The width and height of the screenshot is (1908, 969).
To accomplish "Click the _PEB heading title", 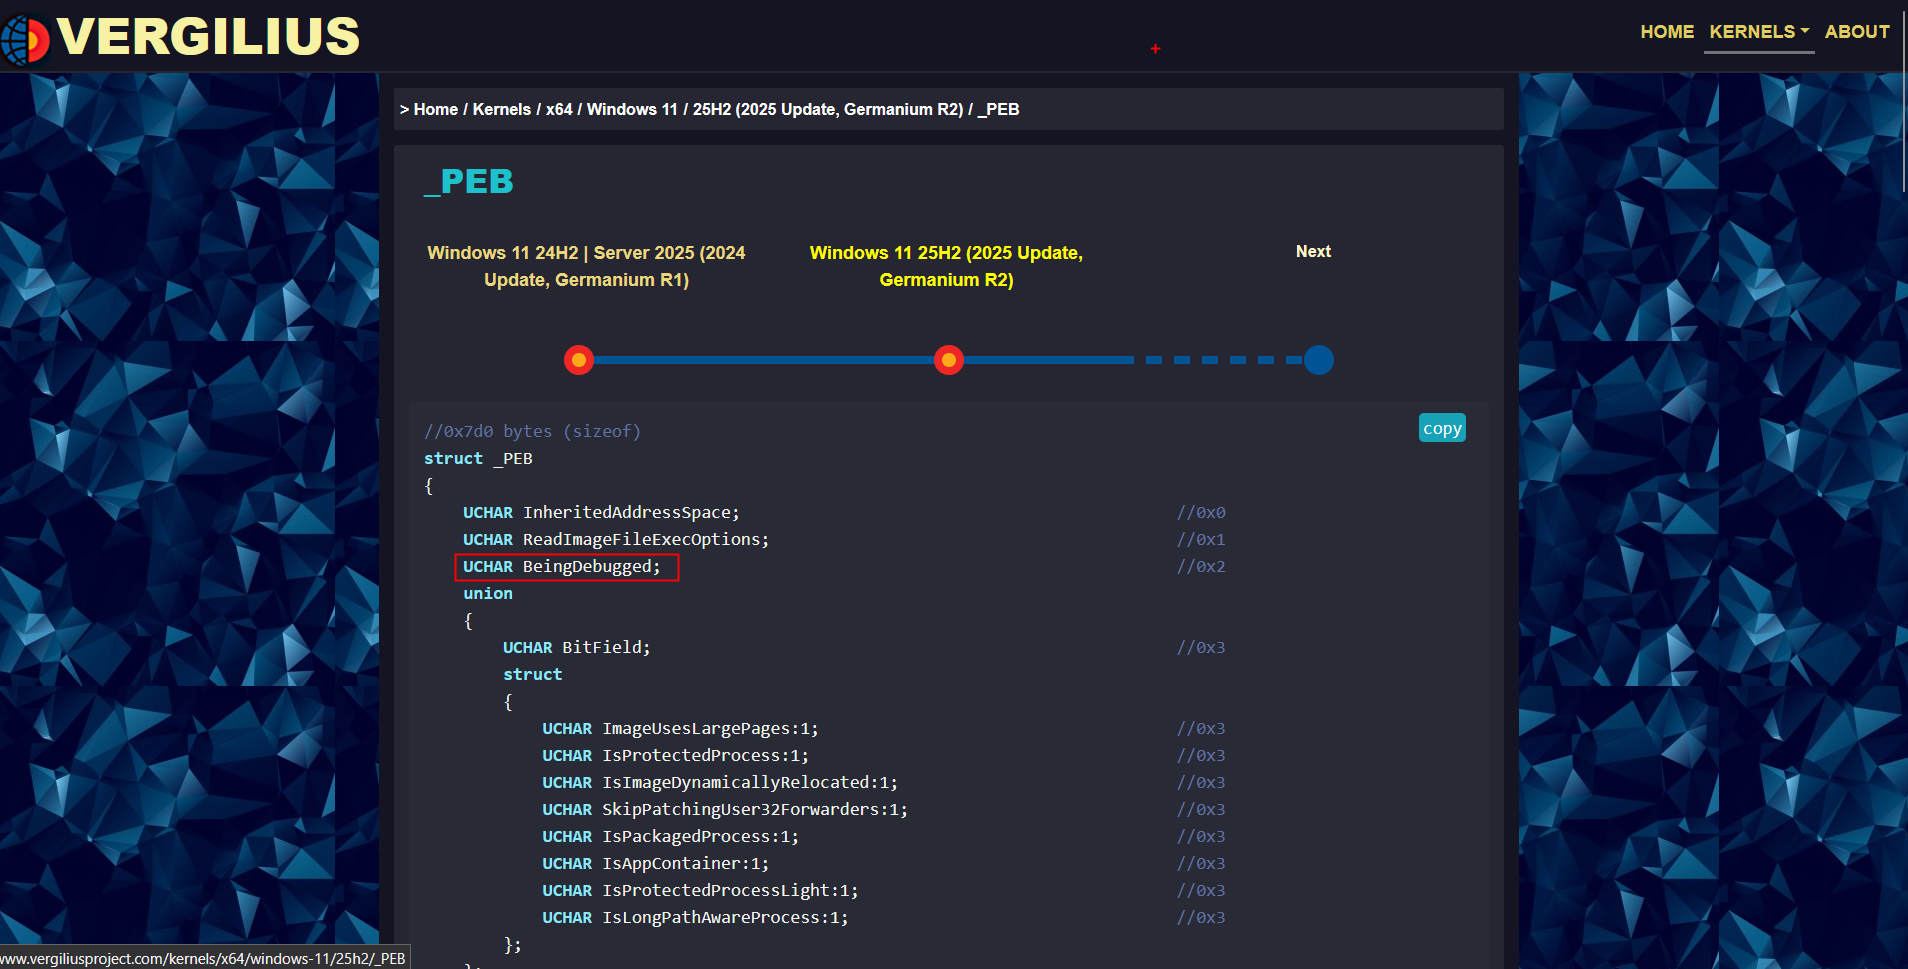I will pos(468,182).
